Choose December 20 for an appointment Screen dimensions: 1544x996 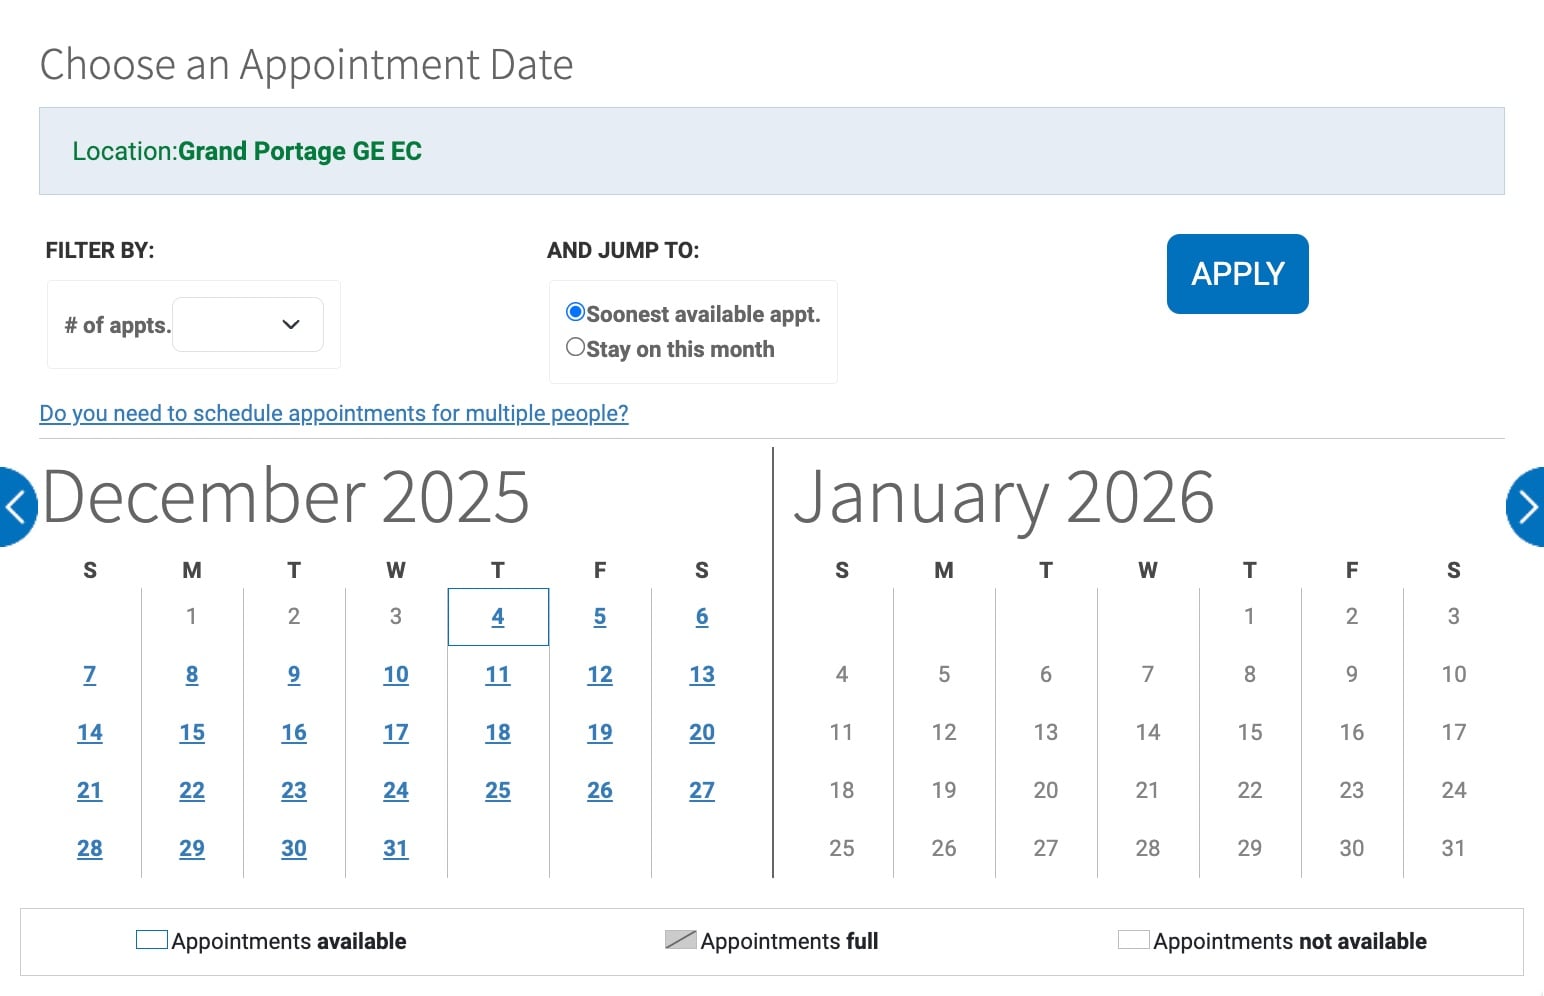click(702, 733)
